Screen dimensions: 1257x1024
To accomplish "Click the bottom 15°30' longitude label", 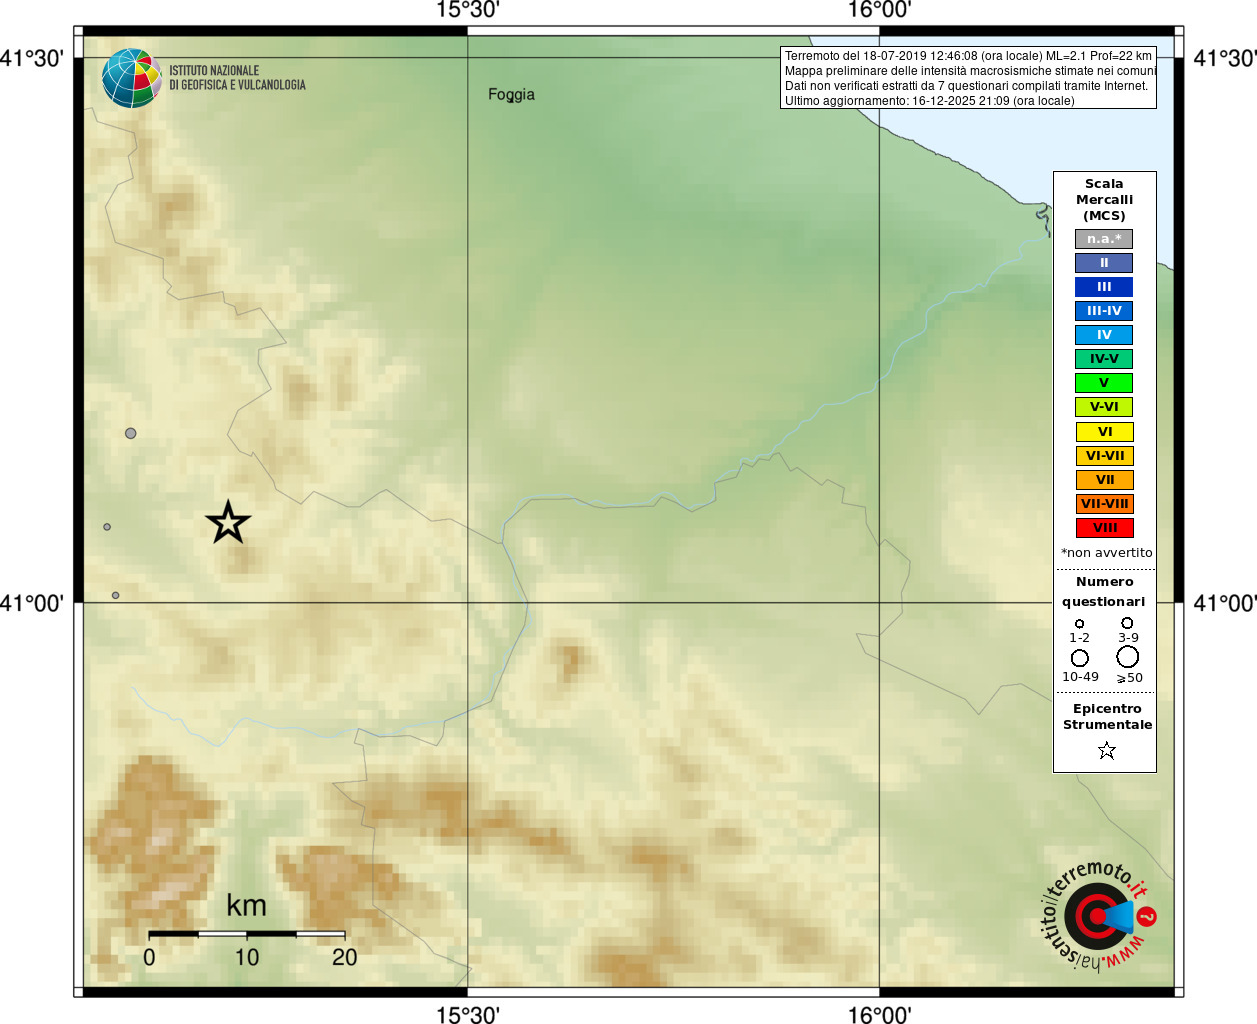I will [467, 1015].
